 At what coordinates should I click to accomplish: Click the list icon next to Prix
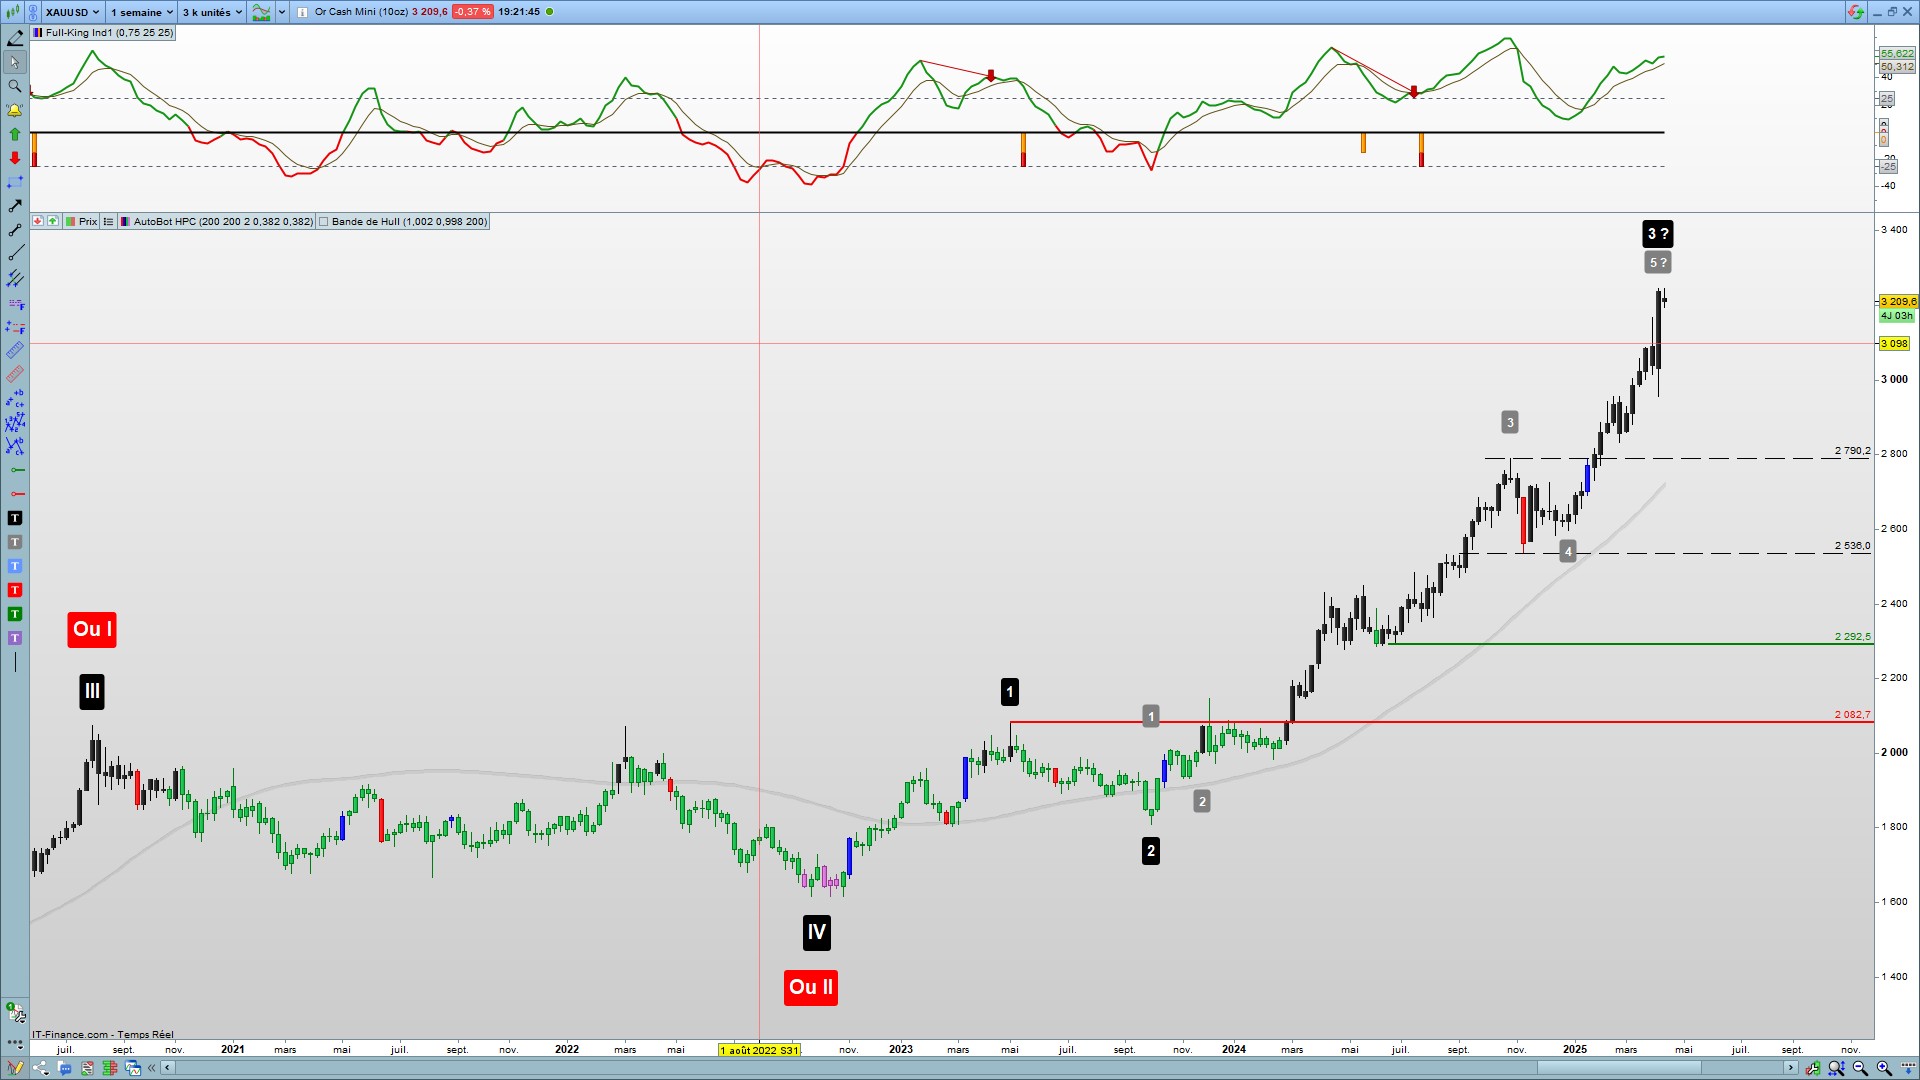tap(108, 222)
